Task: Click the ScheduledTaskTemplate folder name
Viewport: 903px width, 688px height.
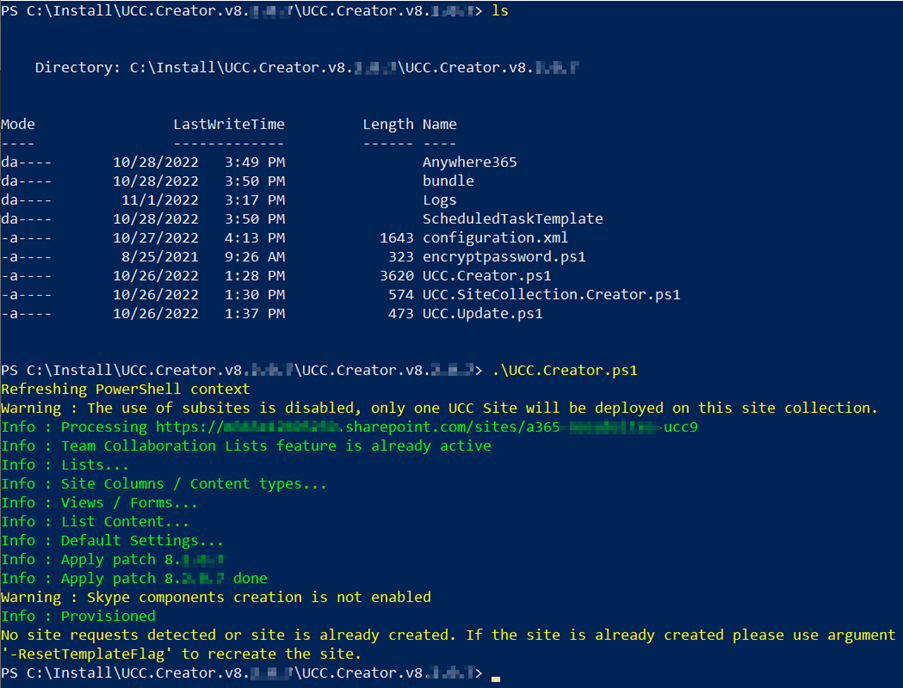Action: click(x=512, y=219)
